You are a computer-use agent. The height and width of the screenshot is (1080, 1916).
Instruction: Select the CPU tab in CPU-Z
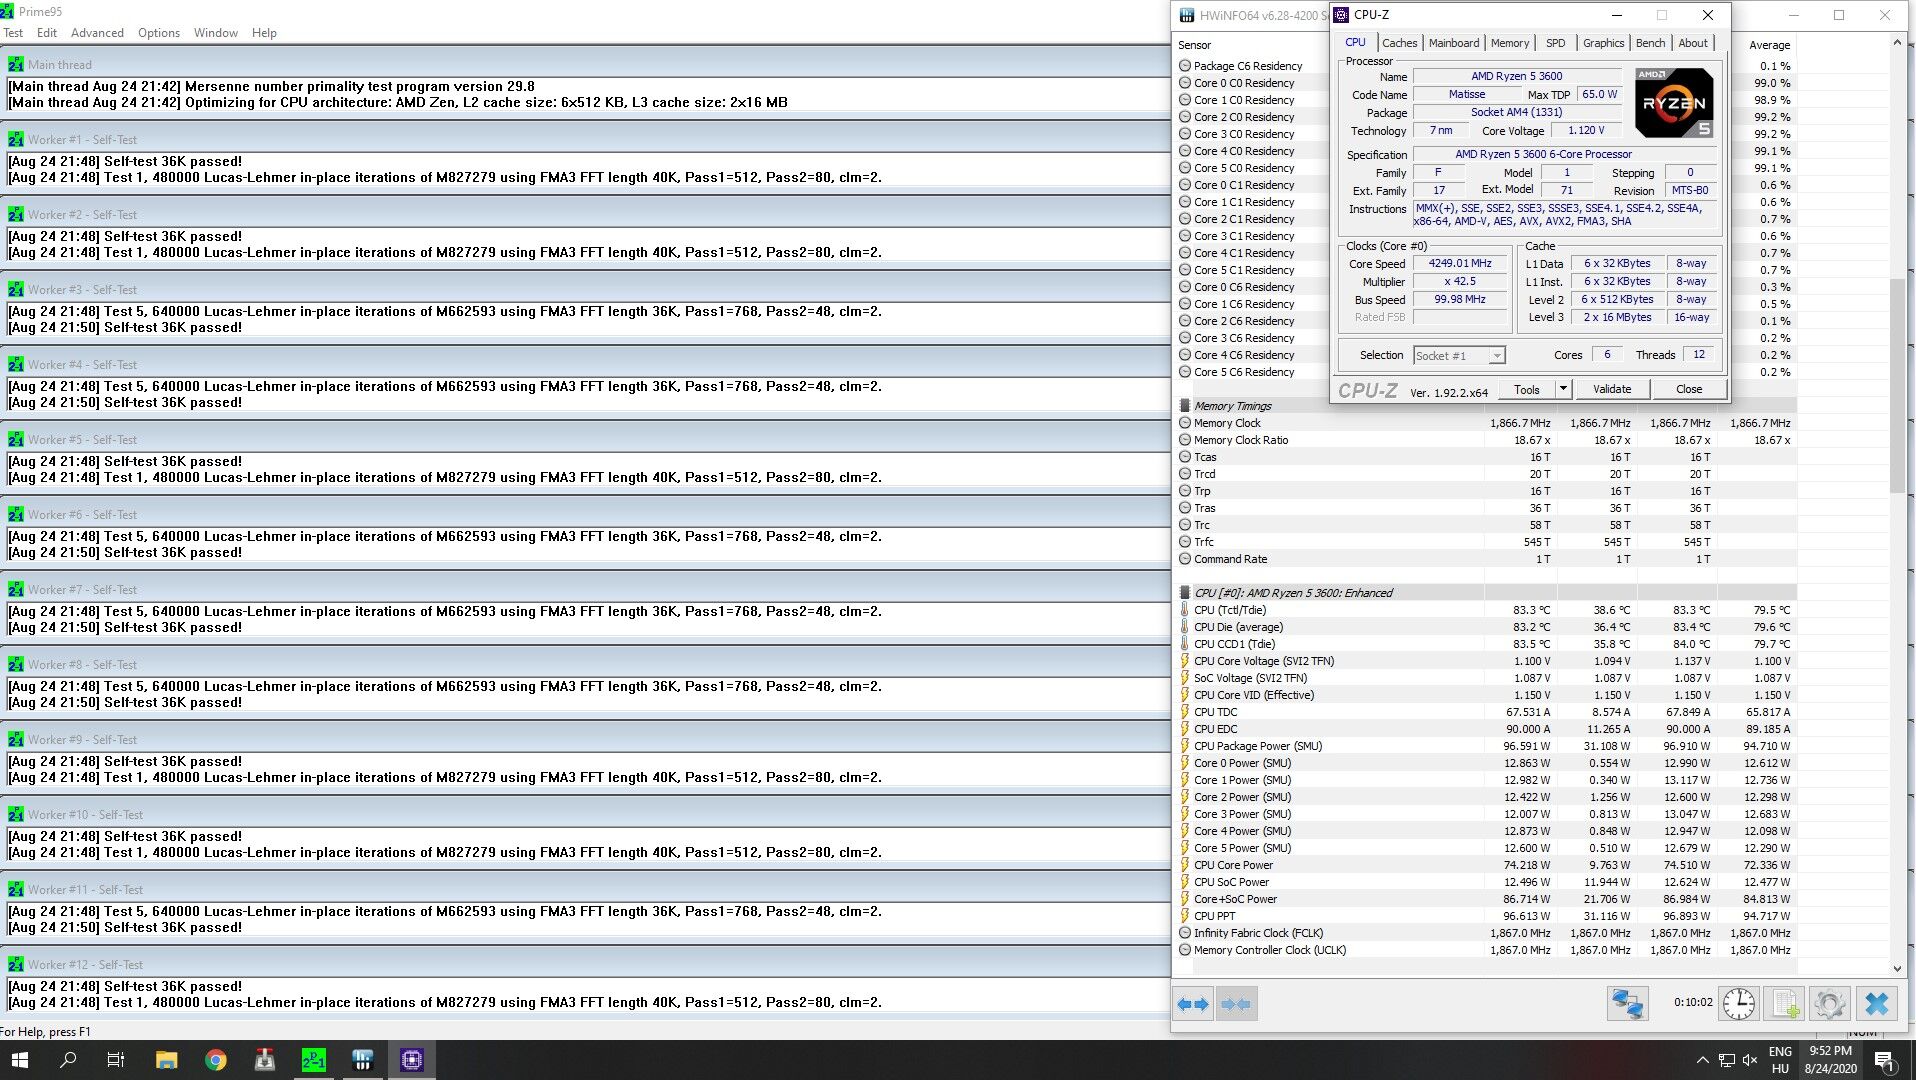pos(1355,42)
